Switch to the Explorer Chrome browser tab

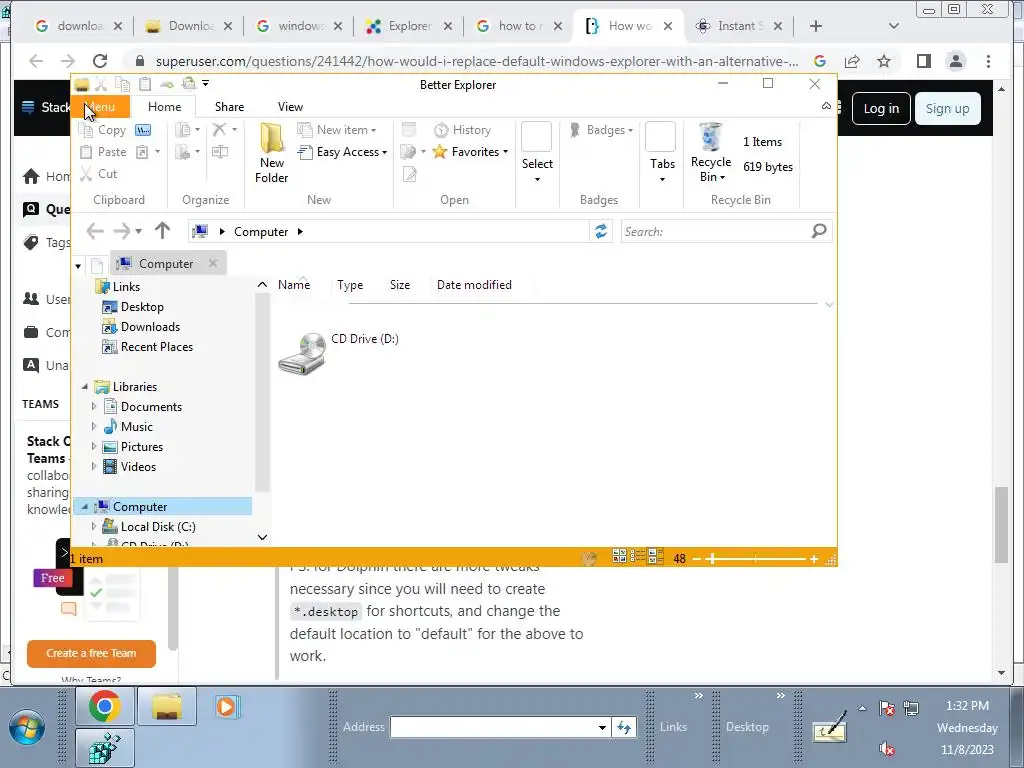pos(409,26)
